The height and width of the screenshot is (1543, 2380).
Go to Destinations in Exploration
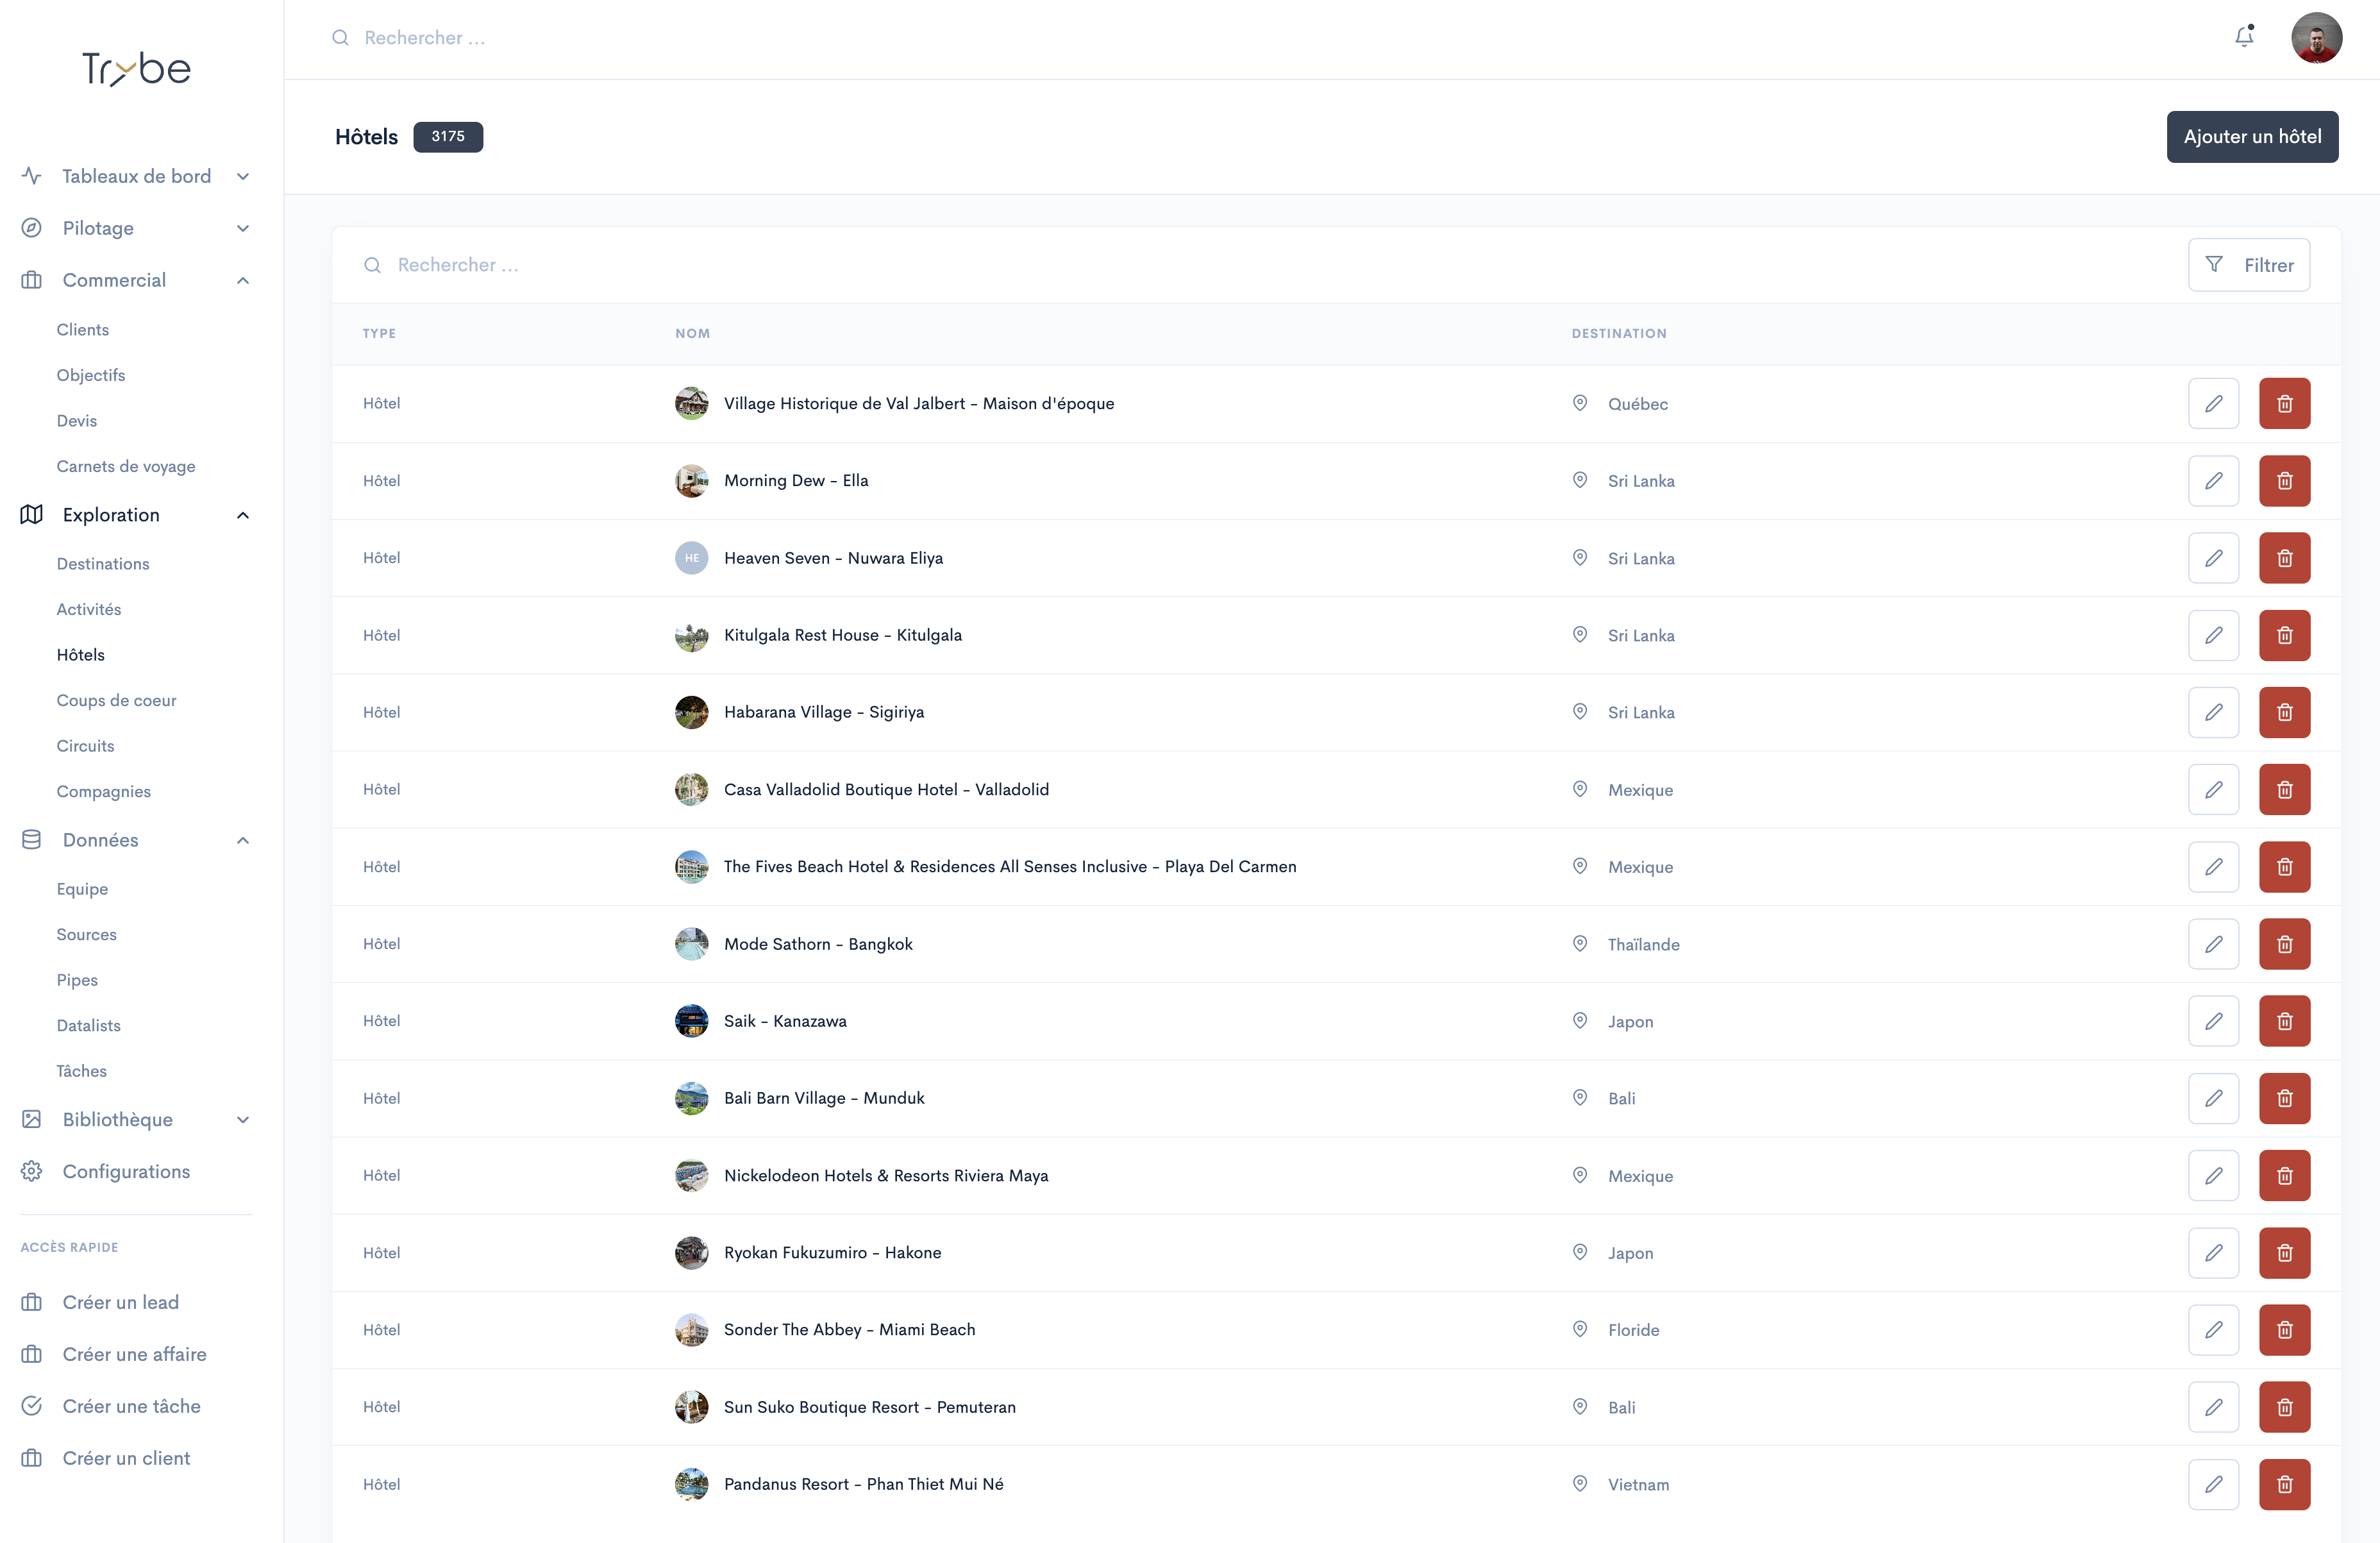pos(103,564)
